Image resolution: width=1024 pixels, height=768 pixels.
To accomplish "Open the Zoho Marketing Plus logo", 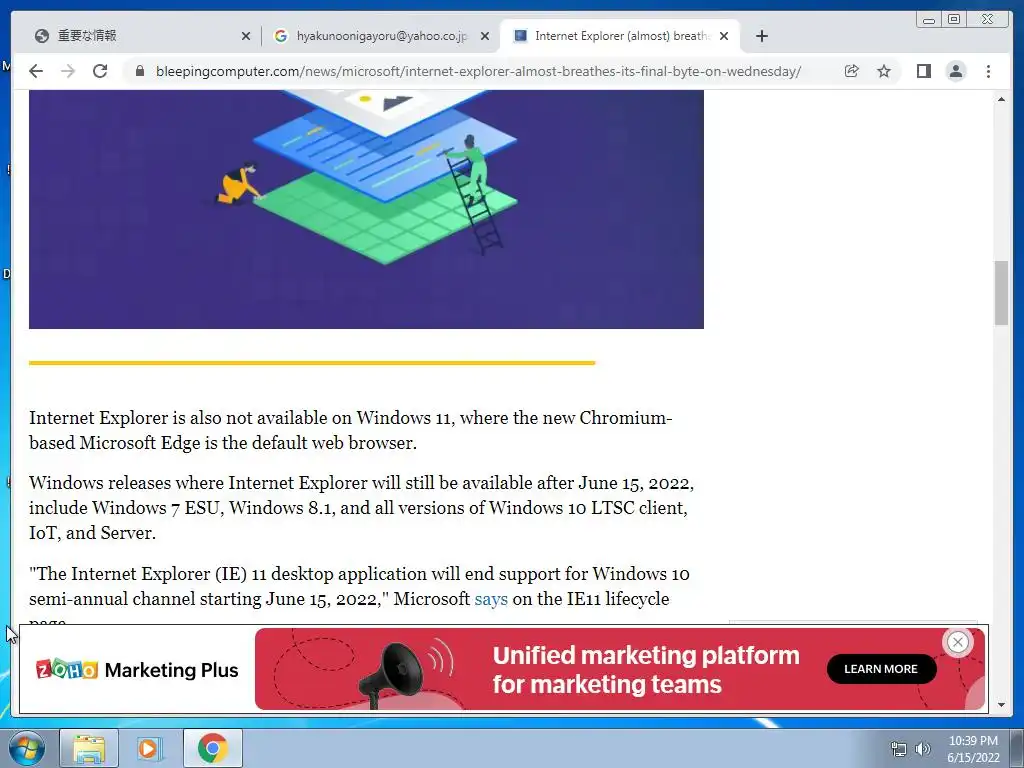I will (137, 669).
